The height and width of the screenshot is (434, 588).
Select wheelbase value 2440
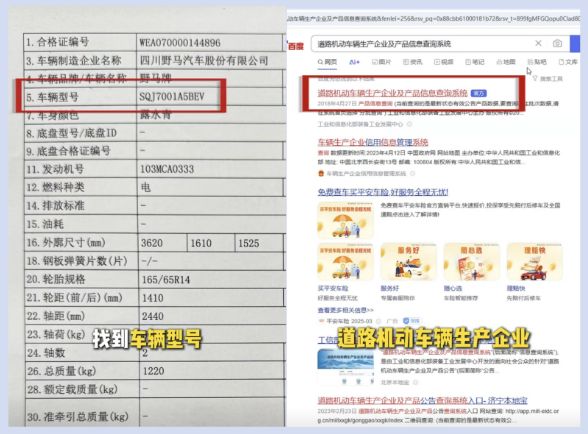[153, 316]
